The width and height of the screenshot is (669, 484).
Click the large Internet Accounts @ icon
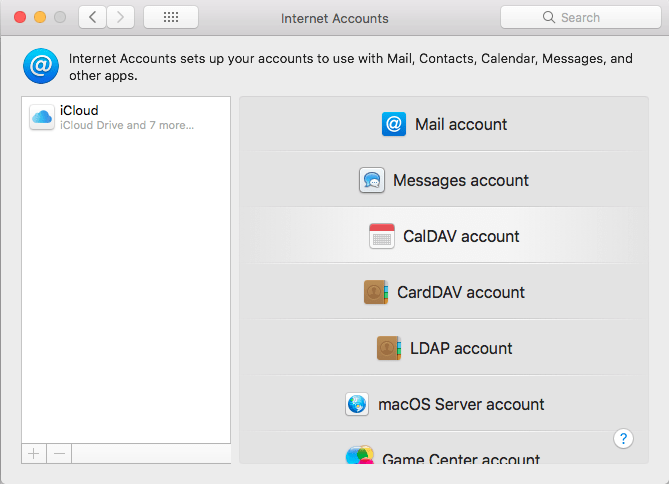41,66
